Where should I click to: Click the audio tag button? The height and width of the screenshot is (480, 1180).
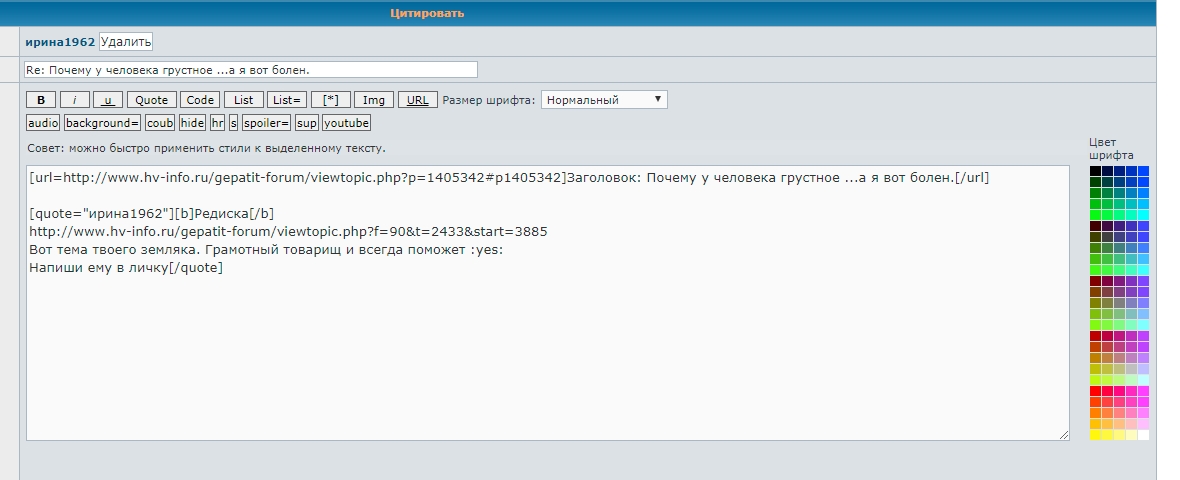(x=43, y=123)
